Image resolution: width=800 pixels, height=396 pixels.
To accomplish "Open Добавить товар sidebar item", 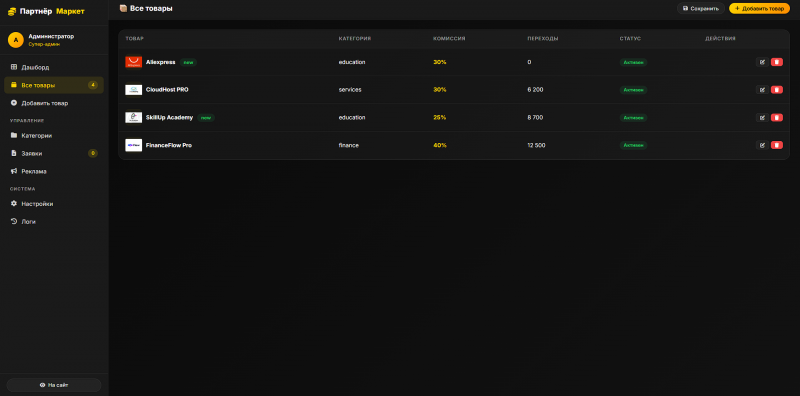I will click(x=54, y=103).
